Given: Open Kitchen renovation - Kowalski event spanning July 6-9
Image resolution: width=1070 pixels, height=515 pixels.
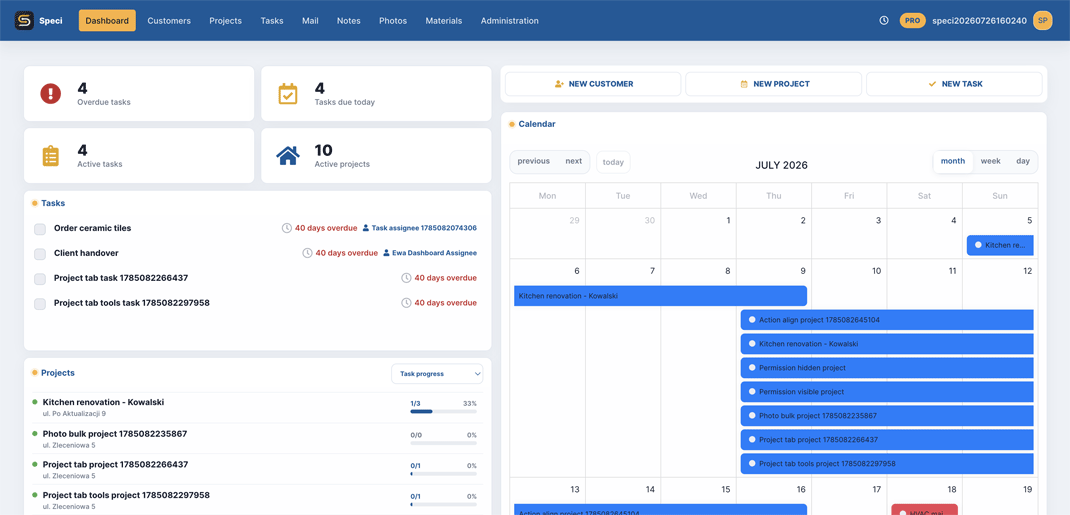Looking at the screenshot, I should [660, 296].
